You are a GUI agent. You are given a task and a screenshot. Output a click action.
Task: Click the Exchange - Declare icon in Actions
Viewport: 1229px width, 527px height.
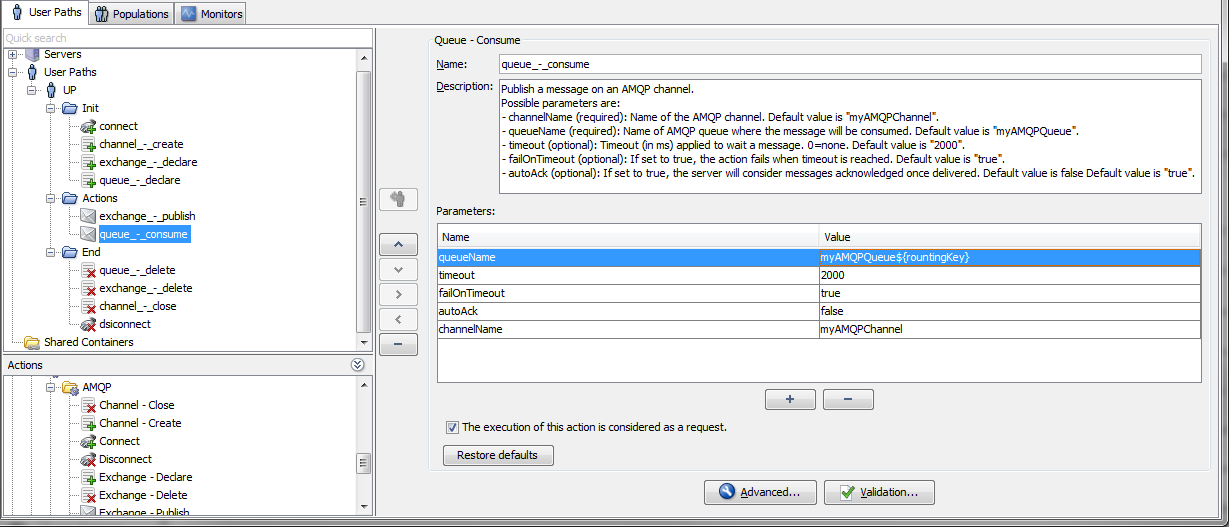[88, 477]
